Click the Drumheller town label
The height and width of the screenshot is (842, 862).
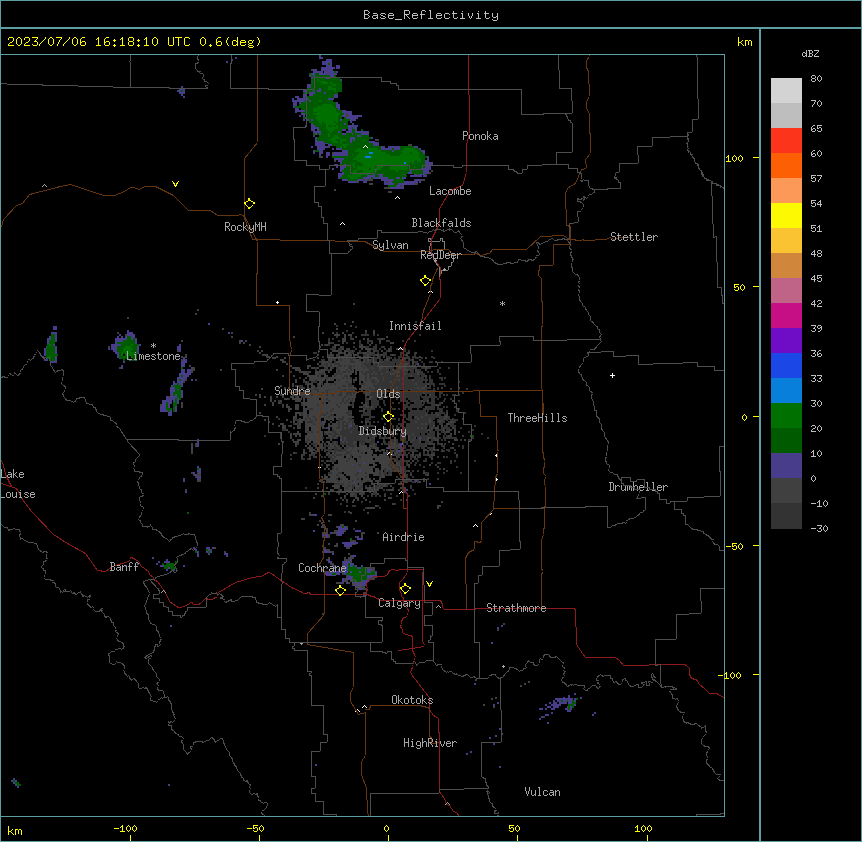click(x=638, y=487)
